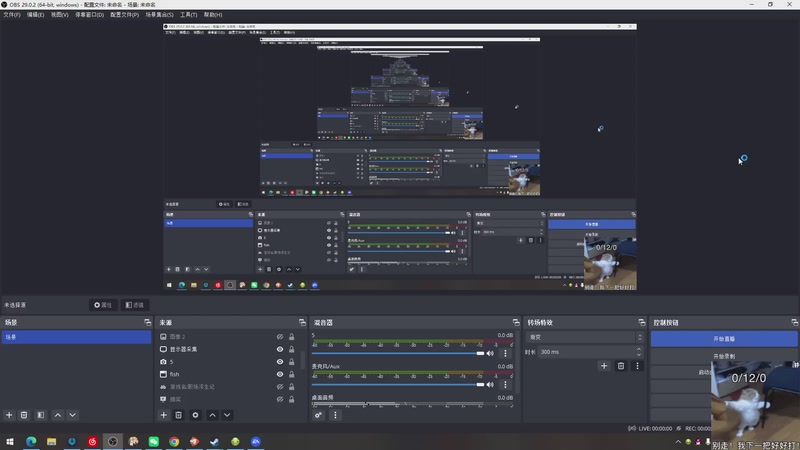
Task: Open options menu for 麦克风/Aux channel
Action: coord(506,384)
